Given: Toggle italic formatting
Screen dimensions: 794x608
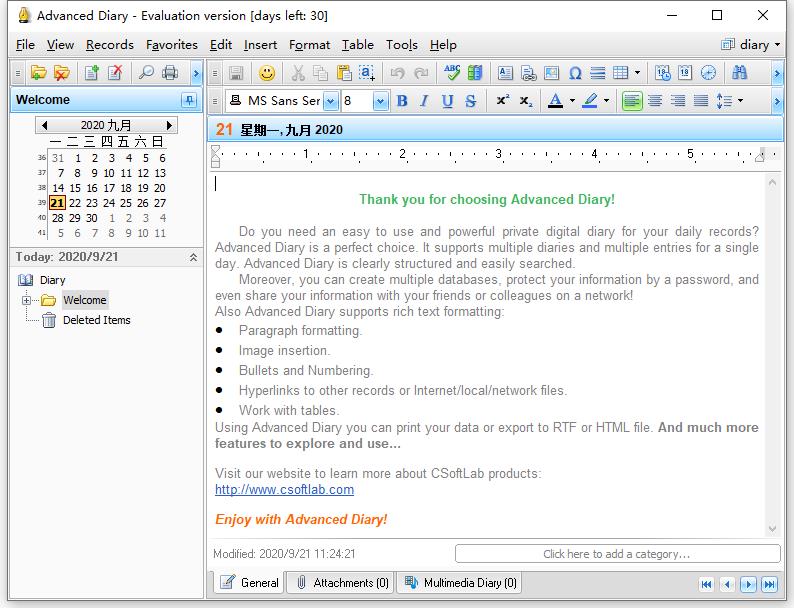Looking at the screenshot, I should 424,101.
